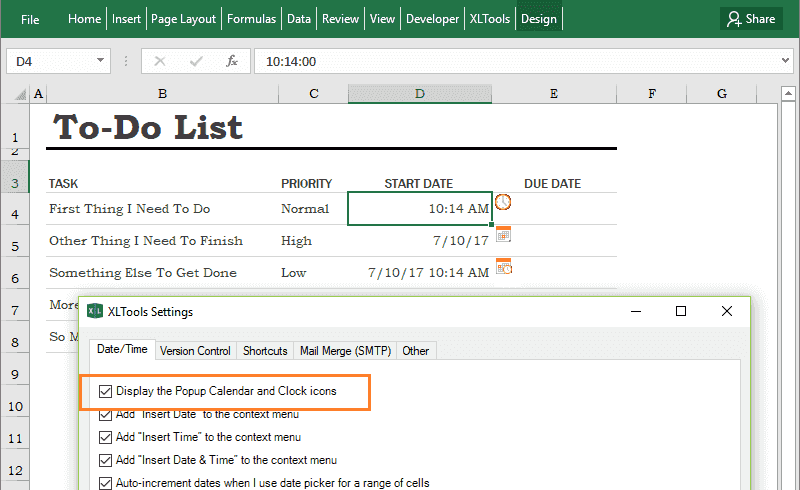Viewport: 800px width, 490px height.
Task: Select column D header
Action: [x=419, y=94]
